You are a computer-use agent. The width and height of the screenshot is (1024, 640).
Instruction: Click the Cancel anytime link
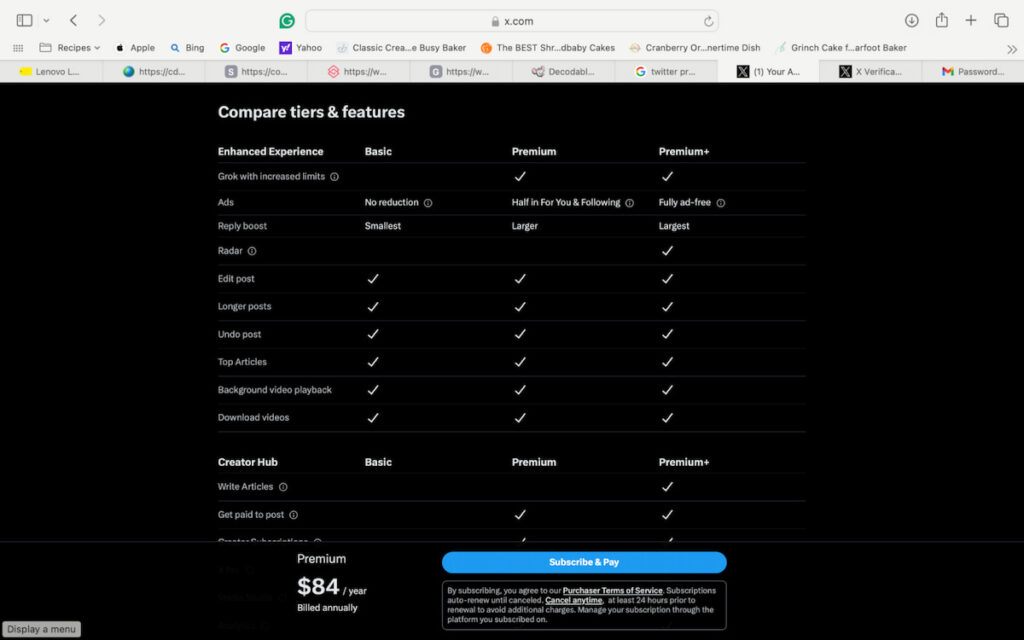(x=573, y=600)
